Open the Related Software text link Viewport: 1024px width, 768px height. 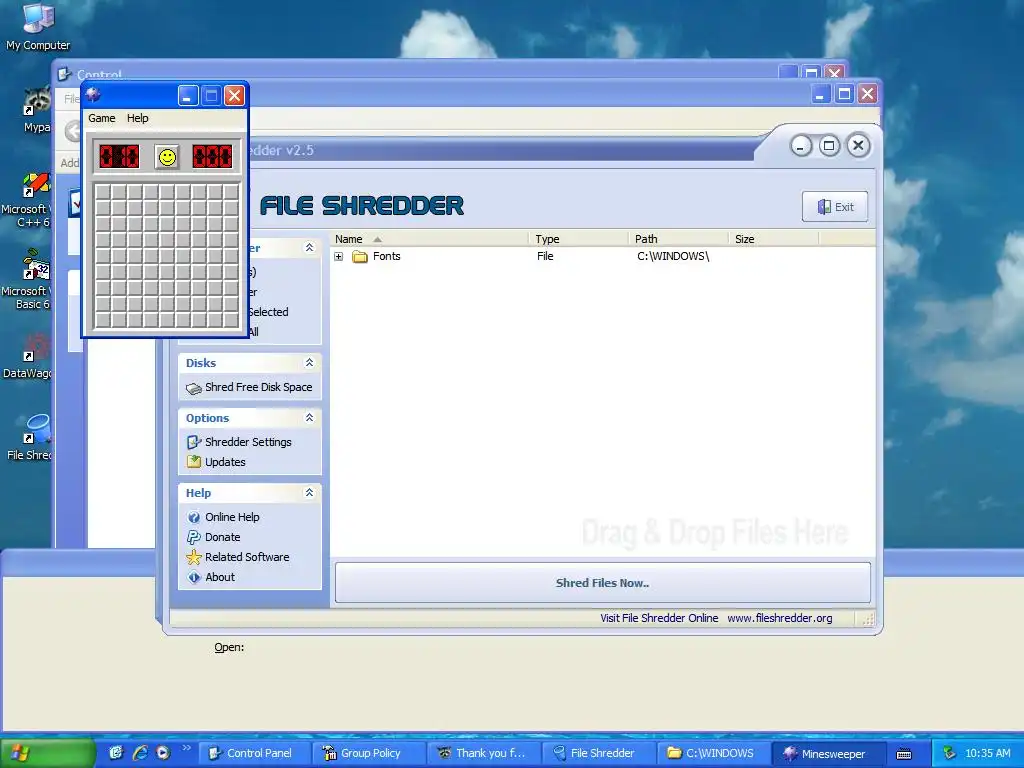click(x=247, y=557)
